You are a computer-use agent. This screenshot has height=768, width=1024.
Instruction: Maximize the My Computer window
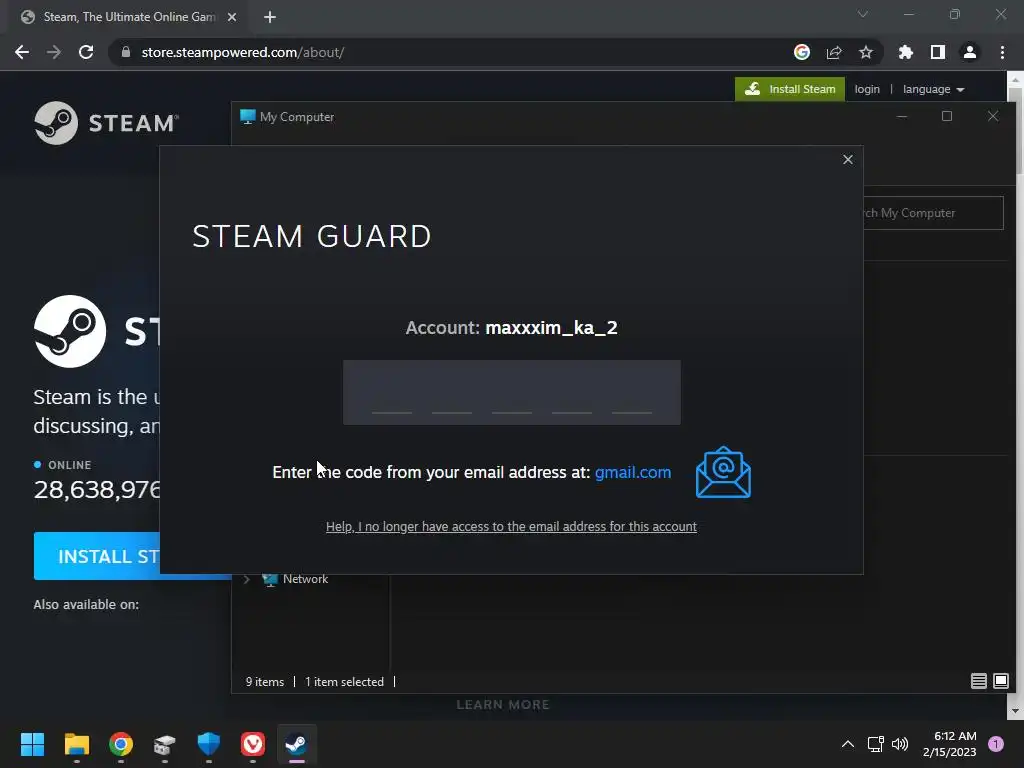[x=947, y=116]
